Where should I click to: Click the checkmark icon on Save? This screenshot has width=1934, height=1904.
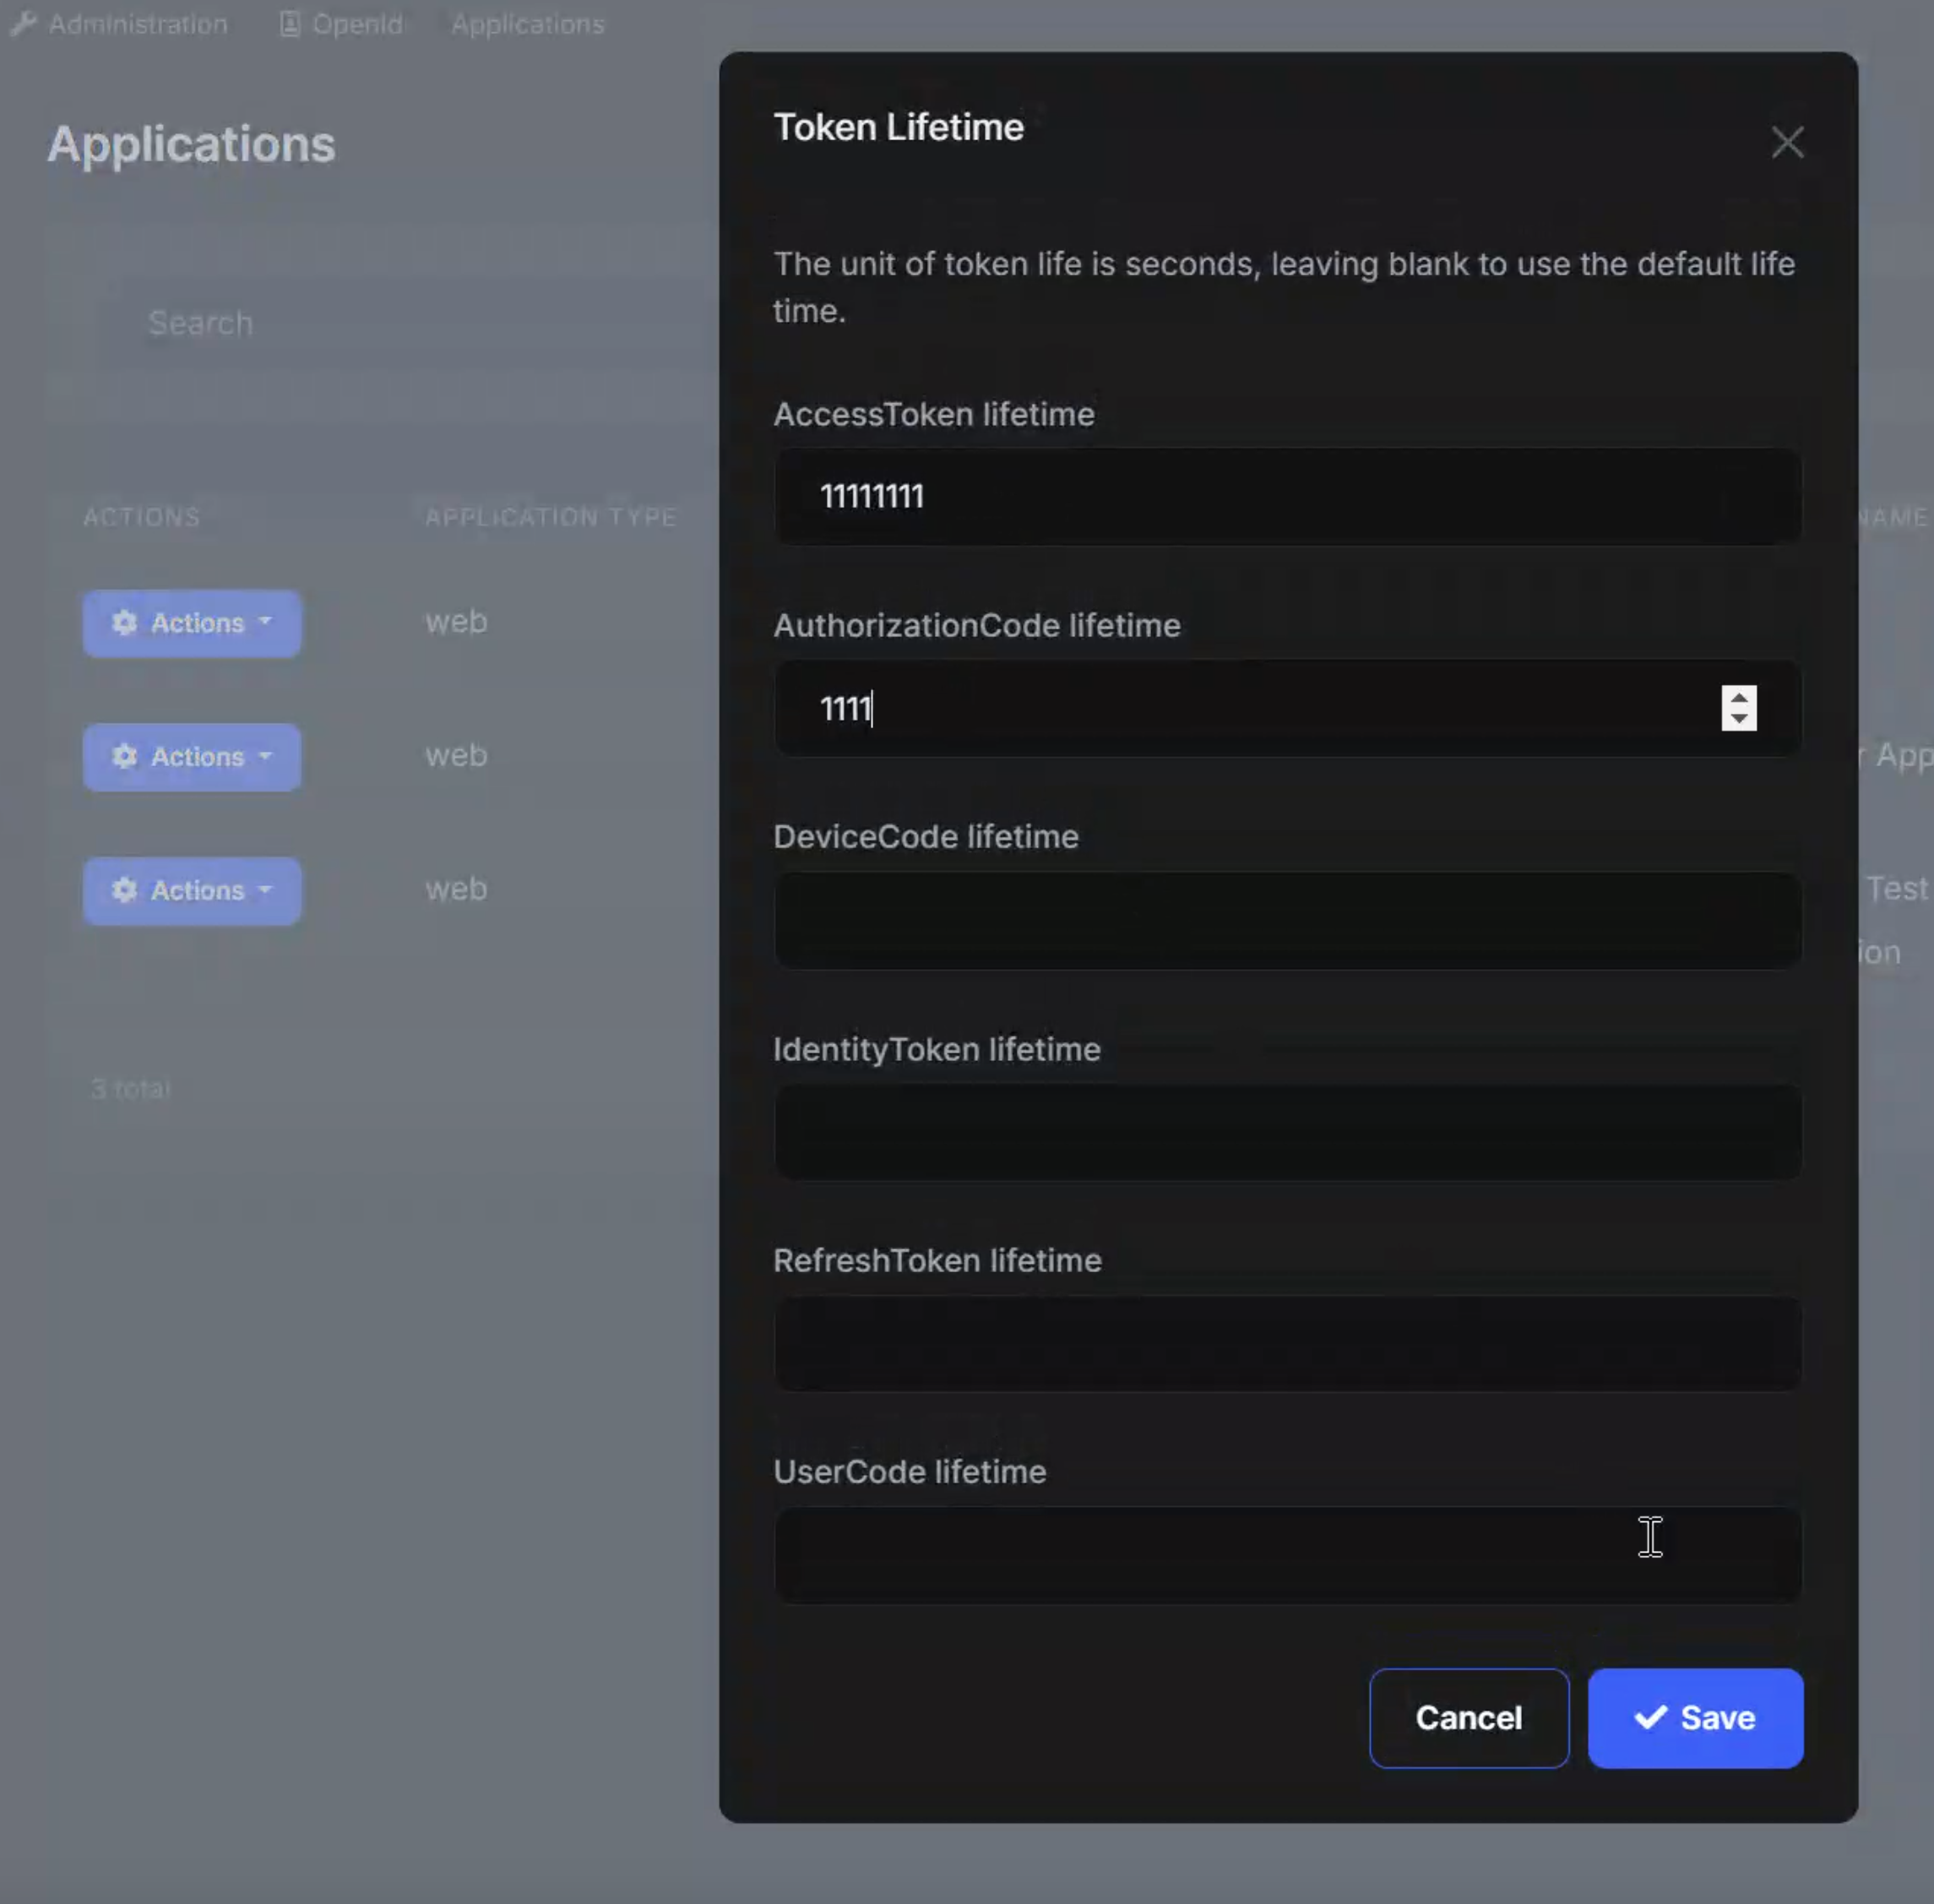click(1649, 1717)
